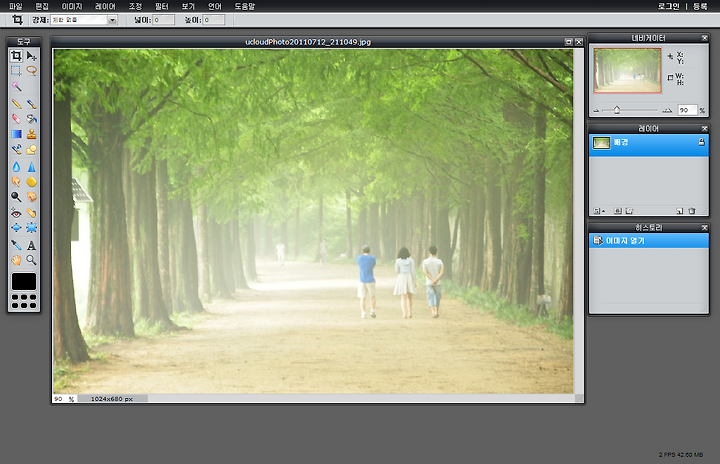Click the navigator zoom slider handle
This screenshot has height=464, width=720.
coord(617,110)
